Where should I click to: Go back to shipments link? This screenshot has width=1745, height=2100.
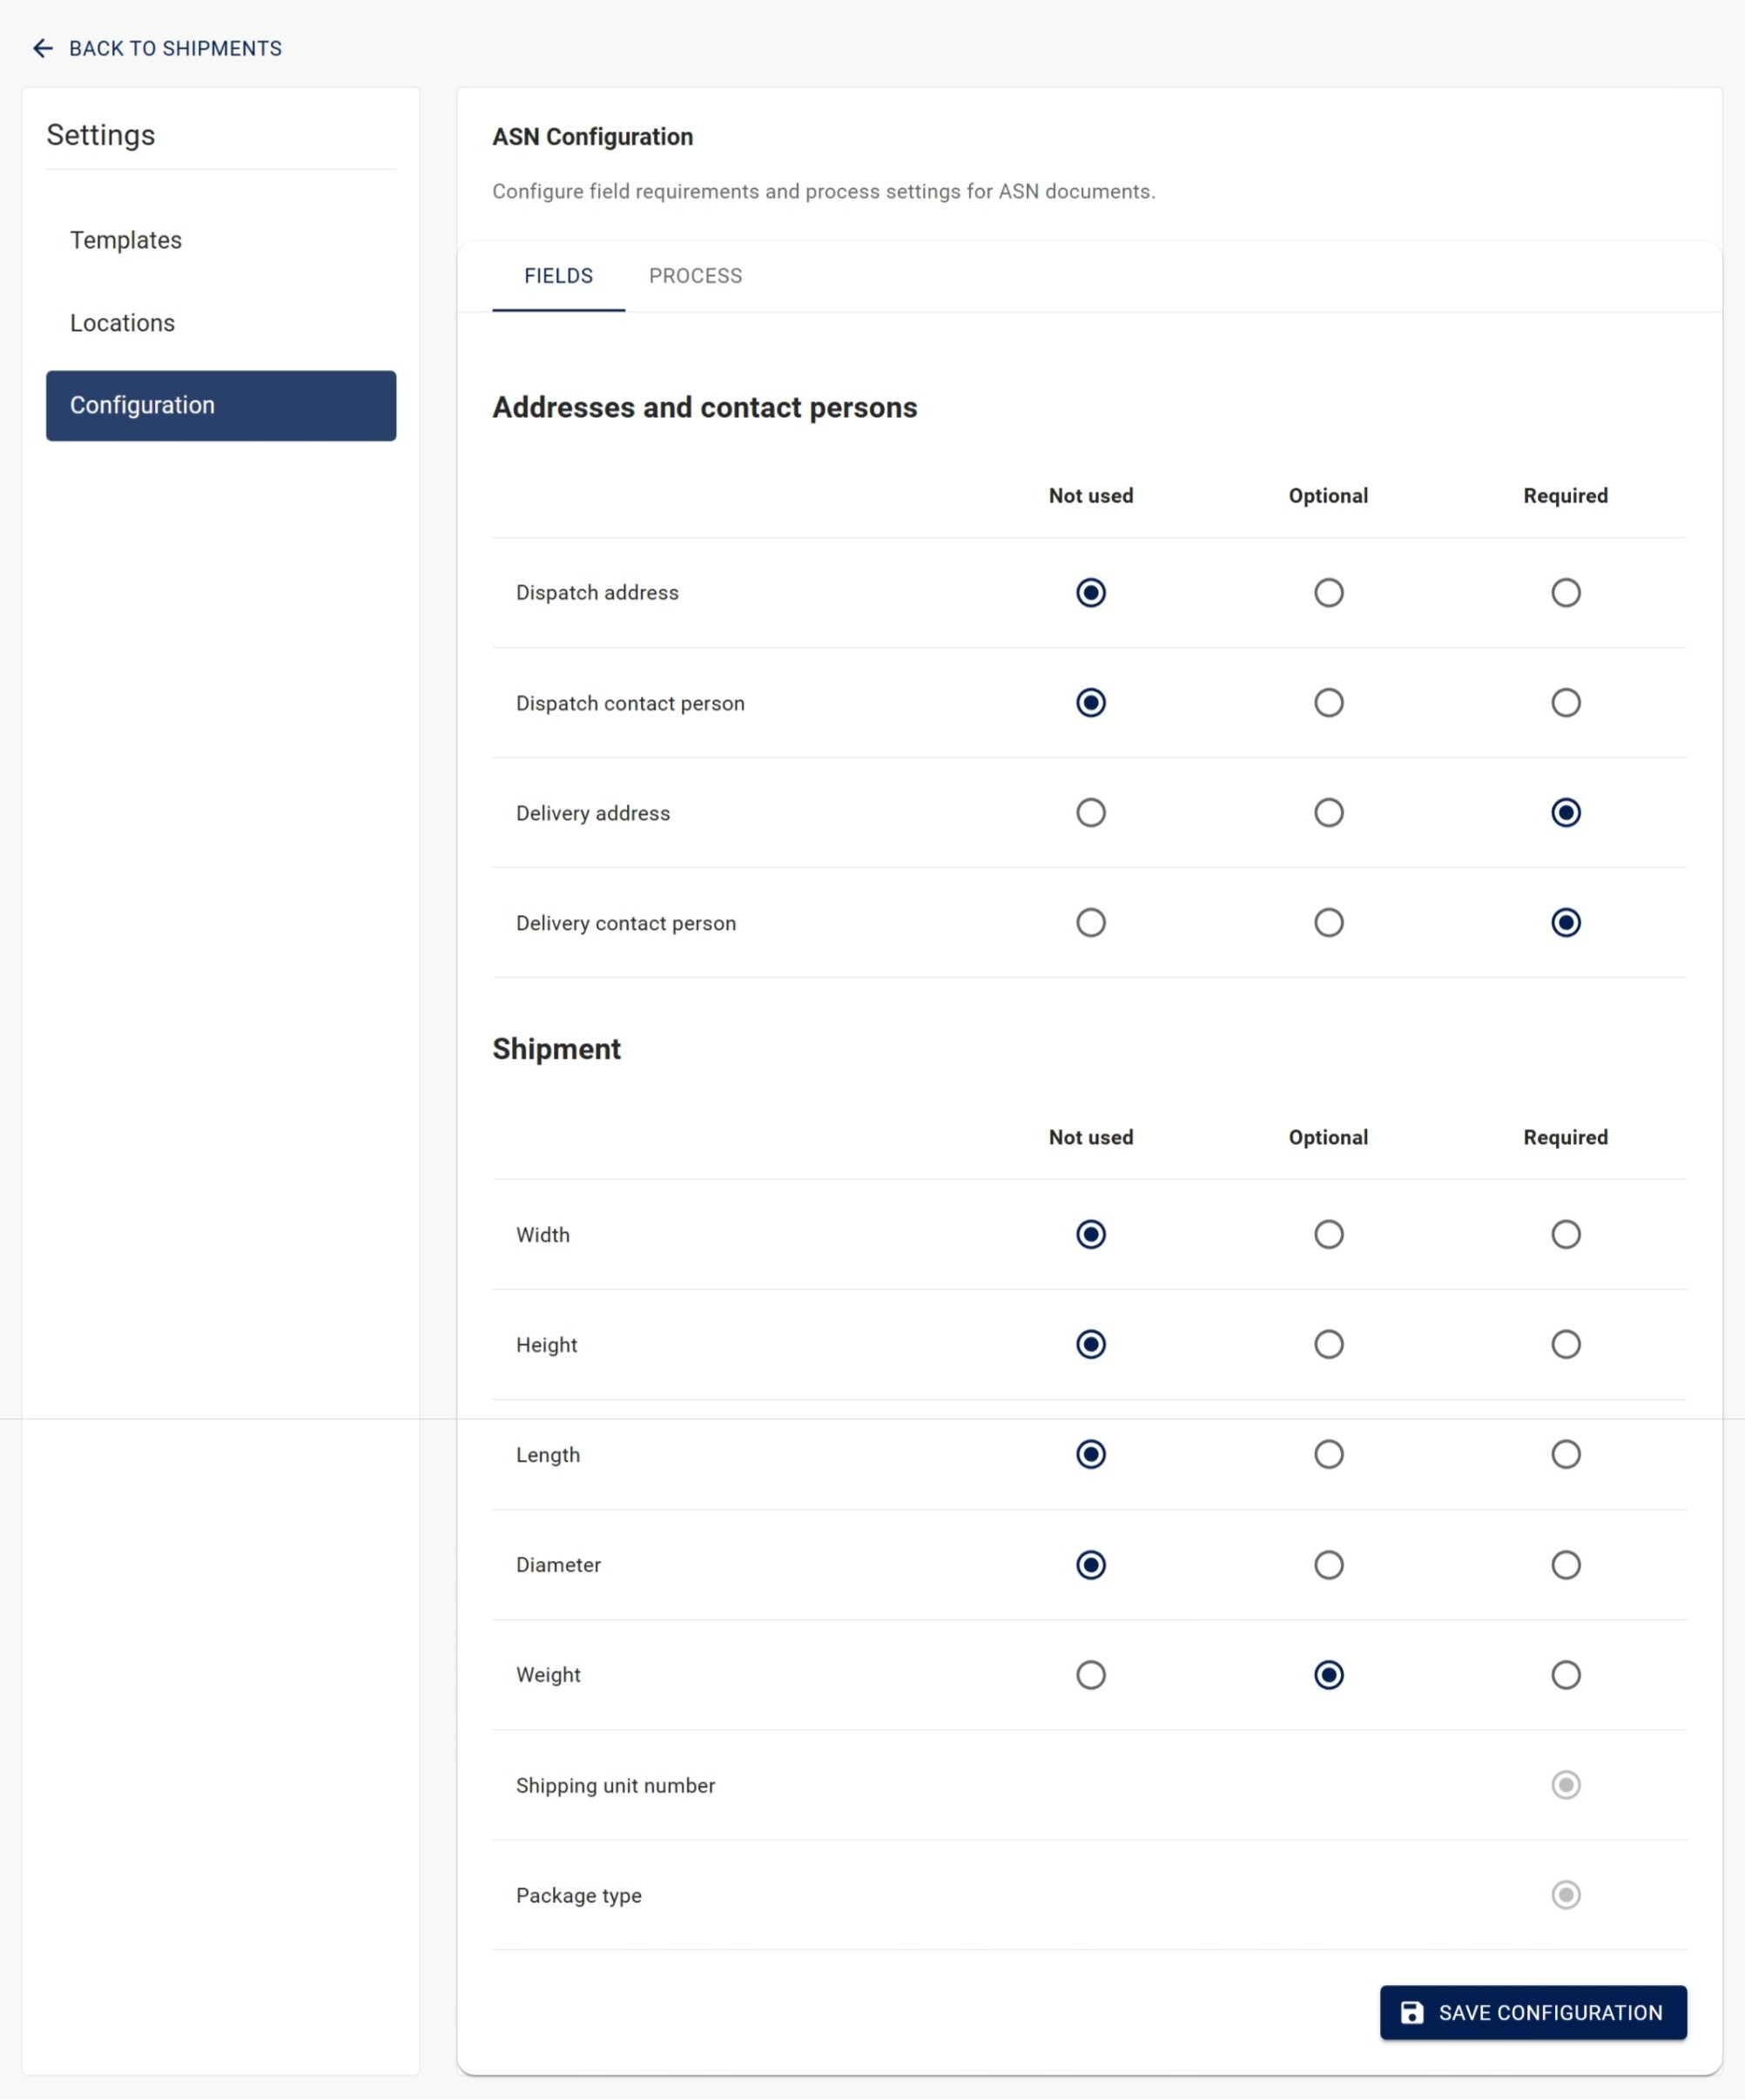[175, 48]
